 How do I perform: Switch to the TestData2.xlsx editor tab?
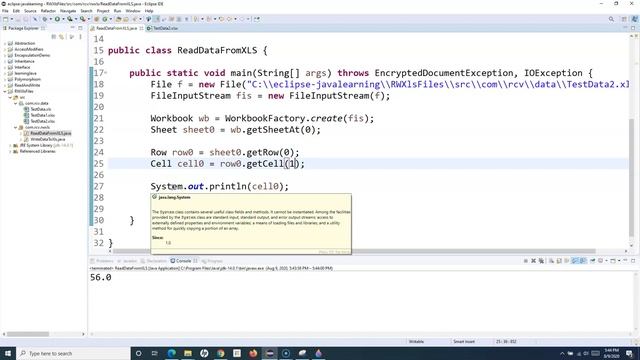(x=163, y=28)
